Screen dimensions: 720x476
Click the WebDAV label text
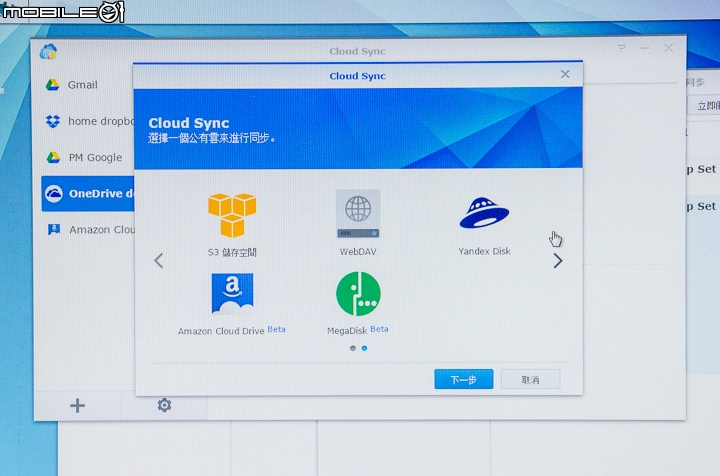click(358, 252)
